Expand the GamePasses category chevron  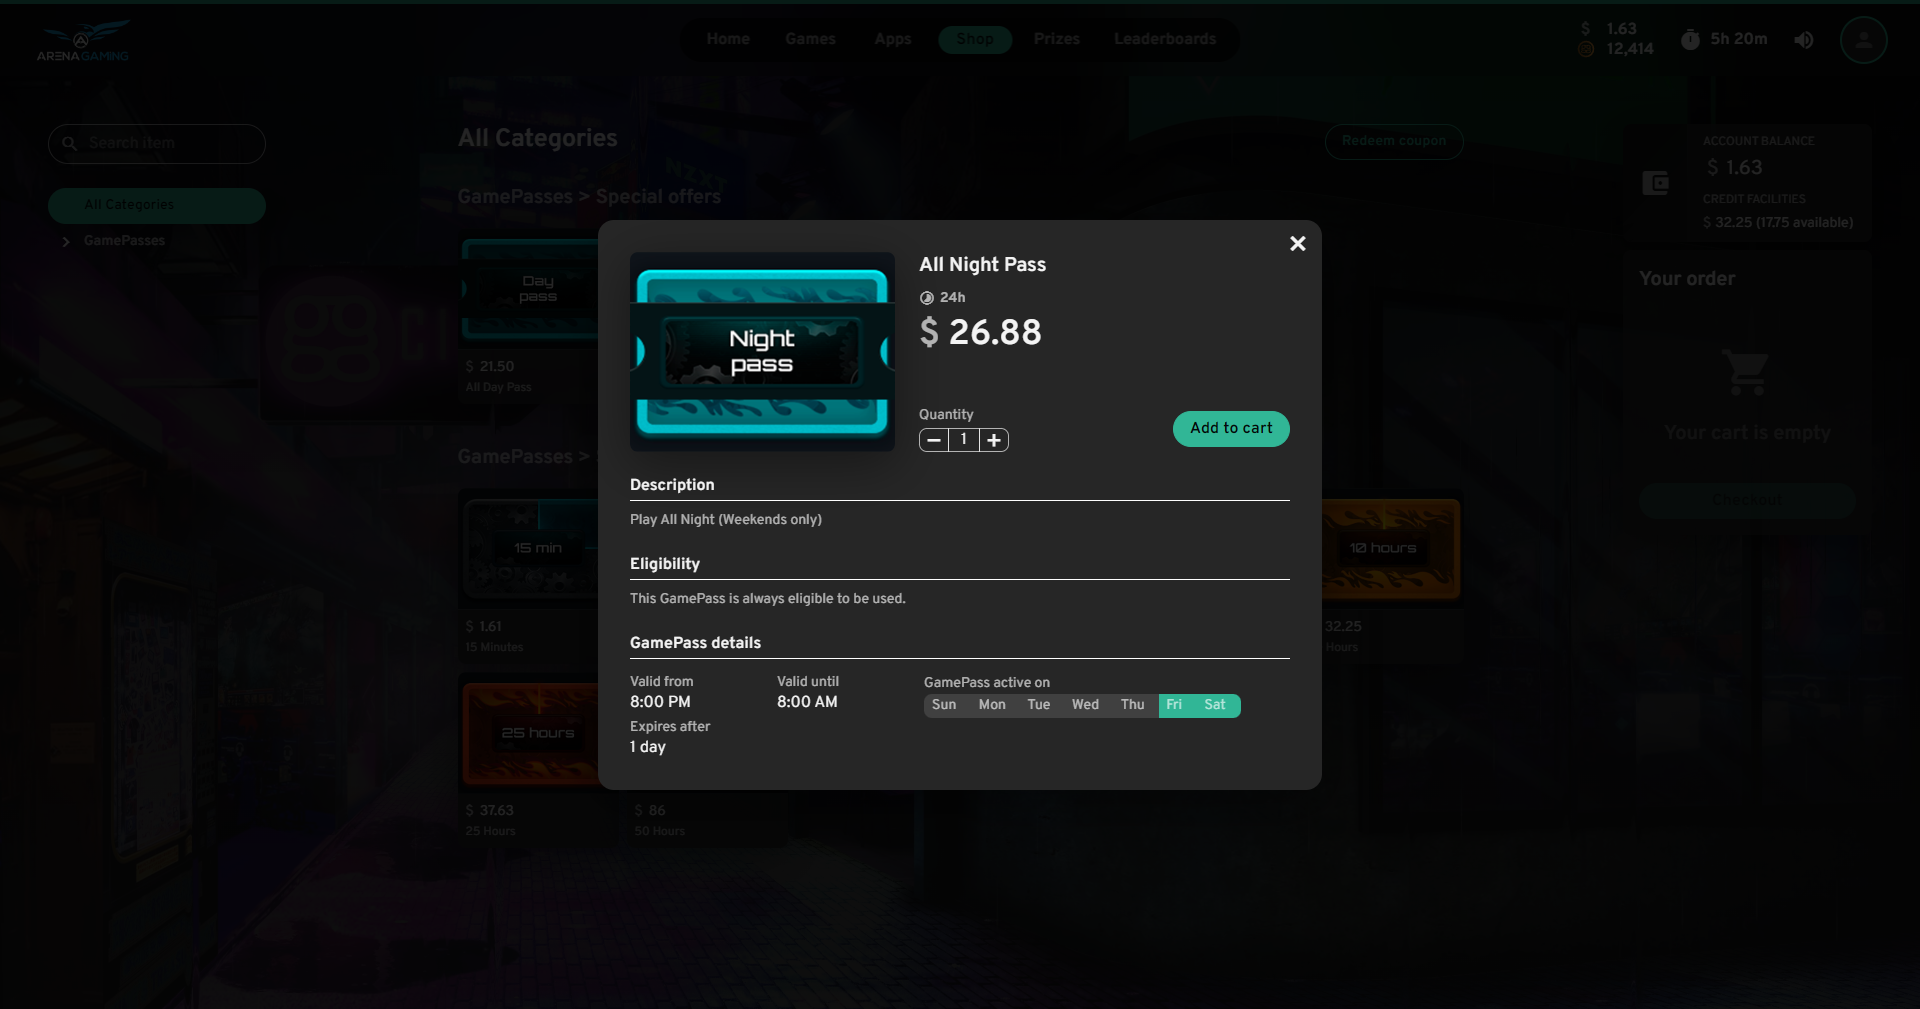point(66,241)
